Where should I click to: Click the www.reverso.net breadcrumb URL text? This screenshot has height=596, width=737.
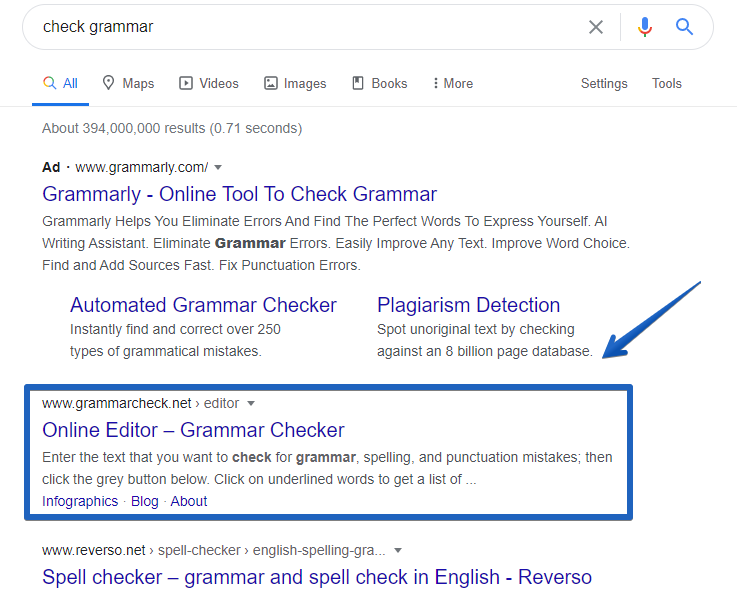(x=213, y=550)
